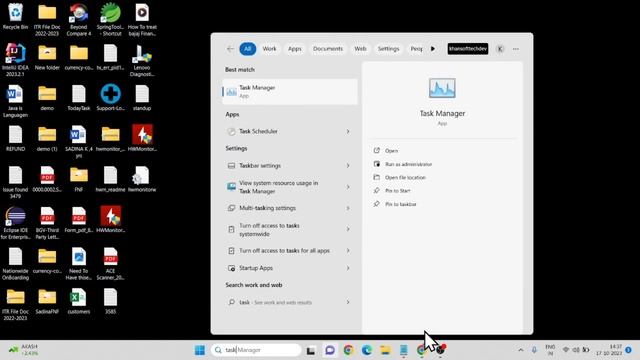Select the ACE Scanner PDF icon
This screenshot has height=360, width=640.
coord(110,263)
